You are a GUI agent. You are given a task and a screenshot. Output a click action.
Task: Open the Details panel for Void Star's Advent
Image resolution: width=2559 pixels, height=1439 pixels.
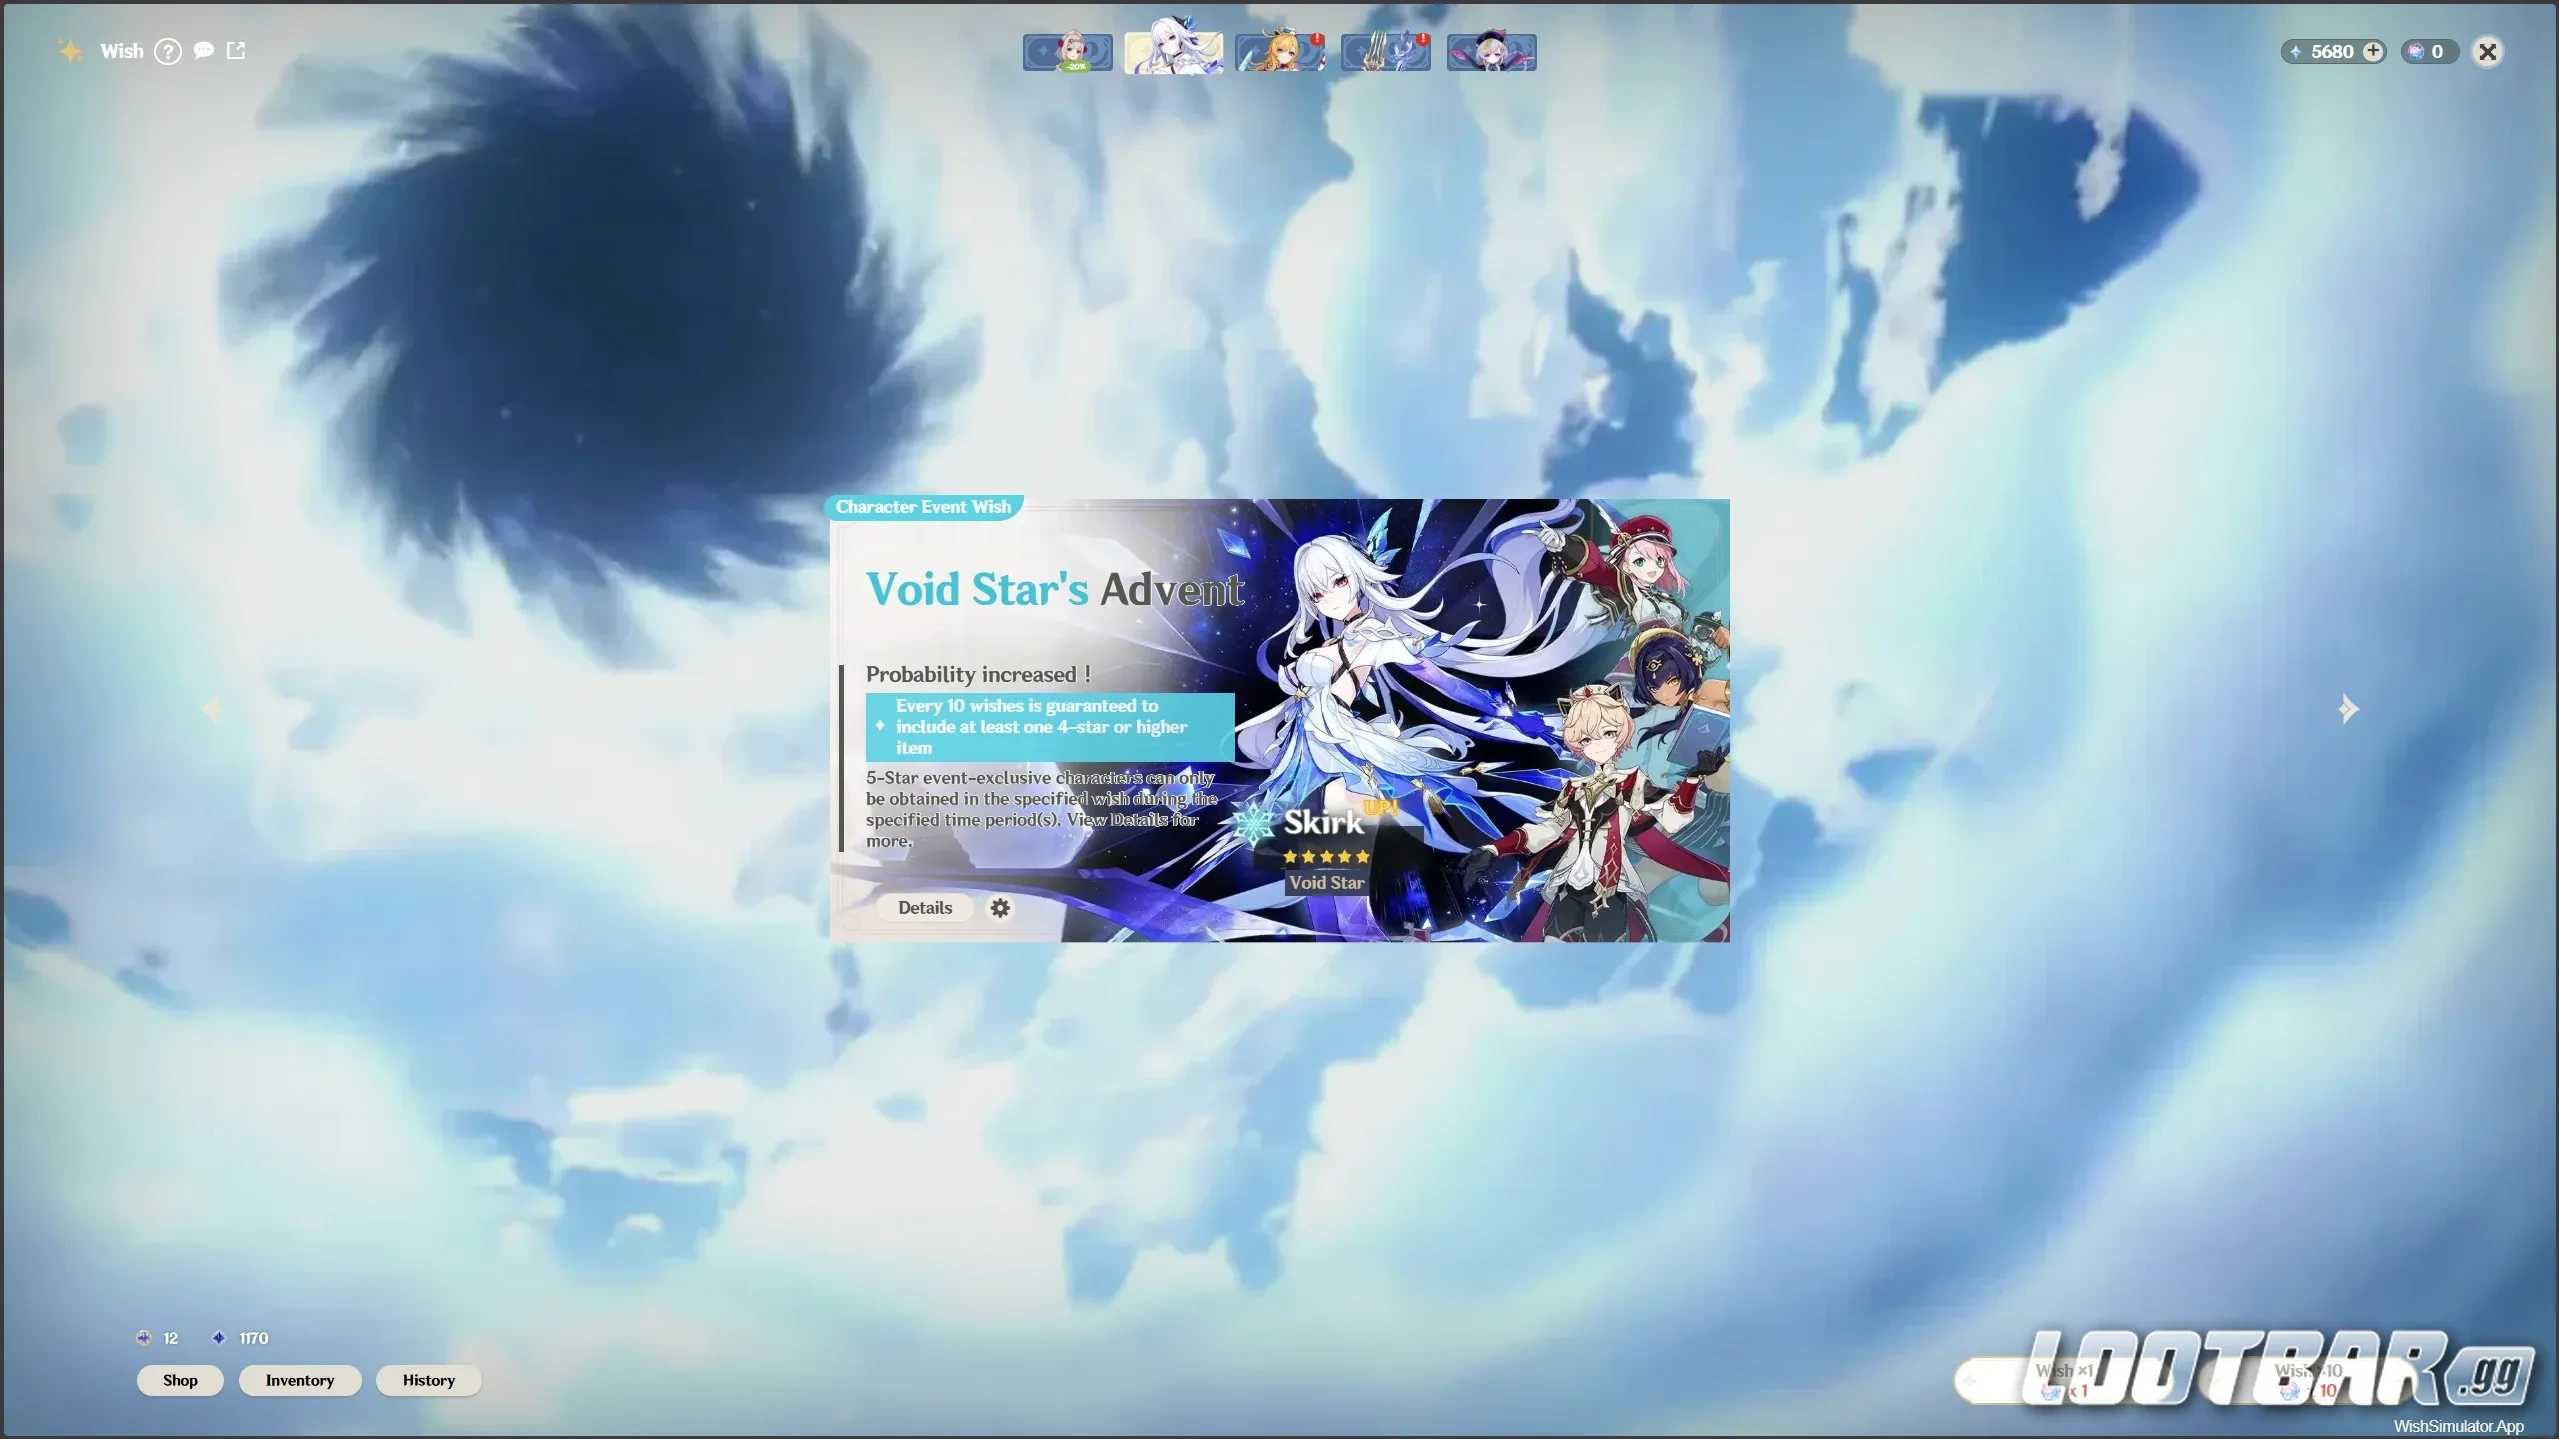coord(924,907)
